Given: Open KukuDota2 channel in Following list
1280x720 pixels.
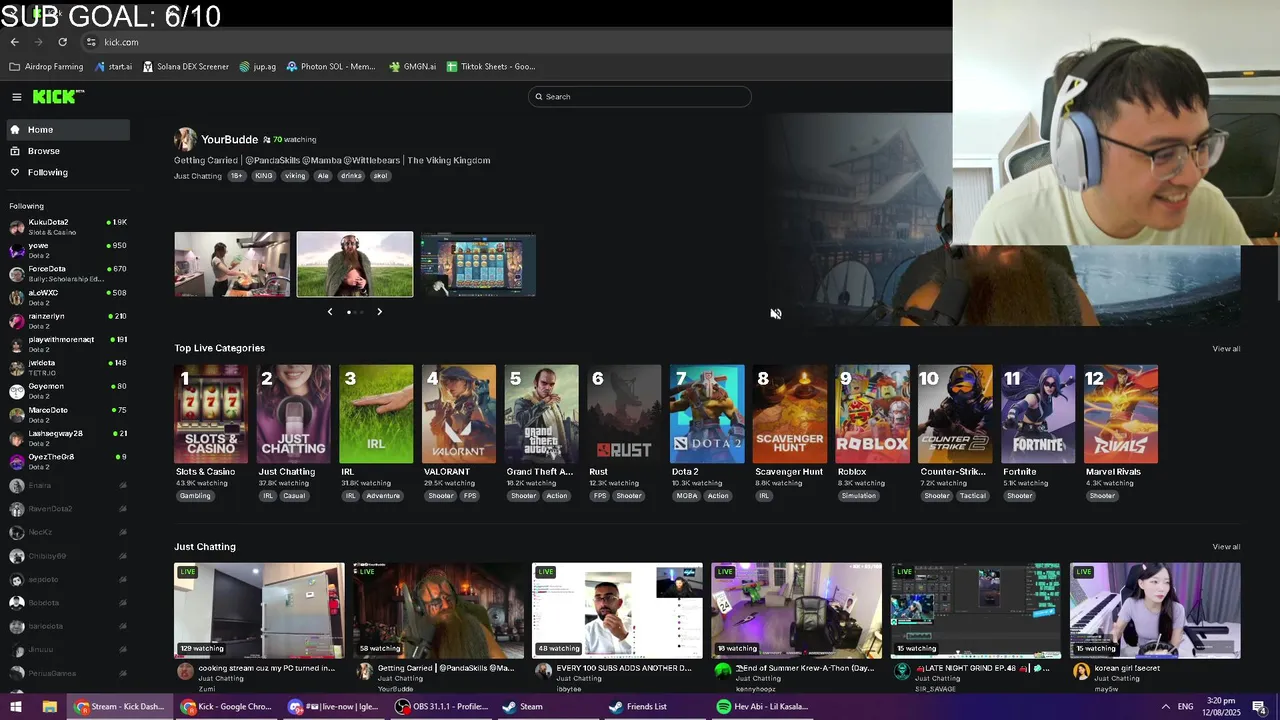Looking at the screenshot, I should (67, 227).
